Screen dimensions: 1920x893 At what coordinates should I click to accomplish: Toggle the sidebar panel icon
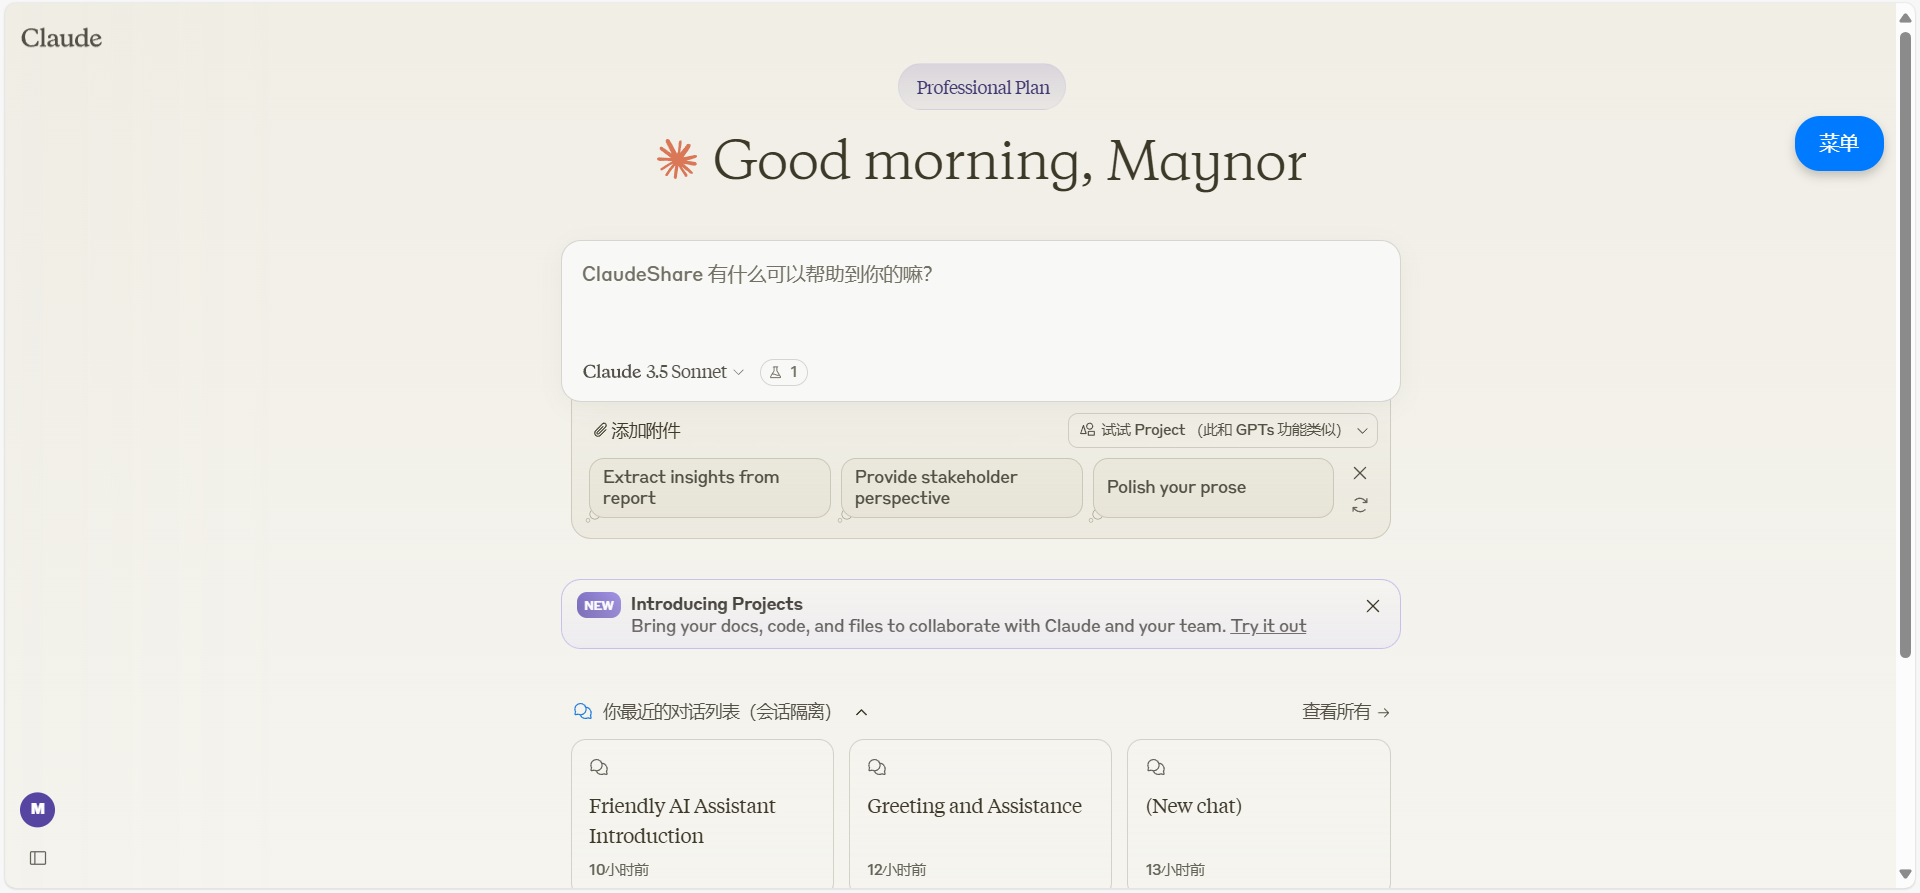38,858
